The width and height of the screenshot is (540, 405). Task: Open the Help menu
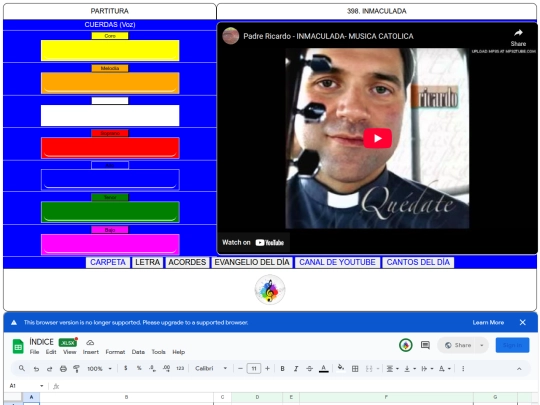[x=178, y=352]
